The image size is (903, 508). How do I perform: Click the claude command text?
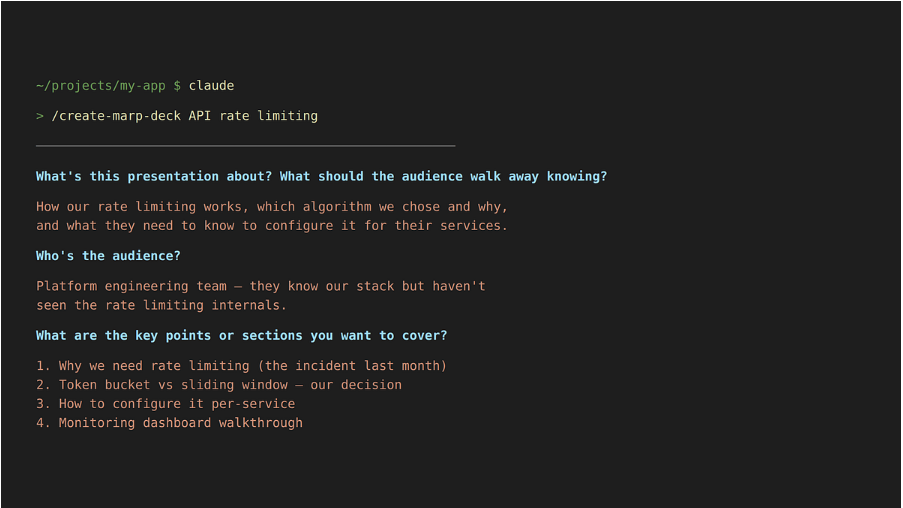(211, 86)
